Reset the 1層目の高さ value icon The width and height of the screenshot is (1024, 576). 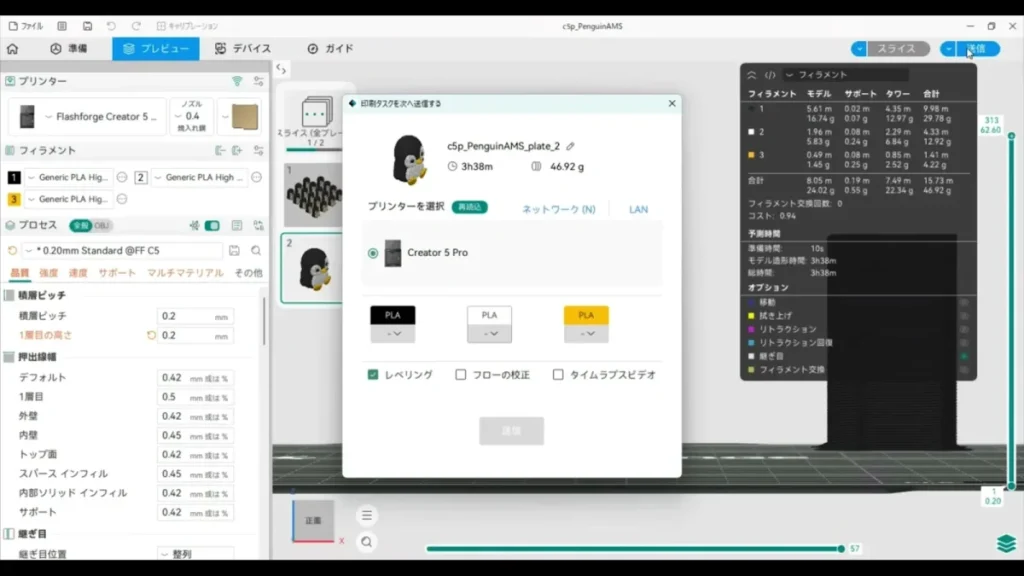click(151, 336)
